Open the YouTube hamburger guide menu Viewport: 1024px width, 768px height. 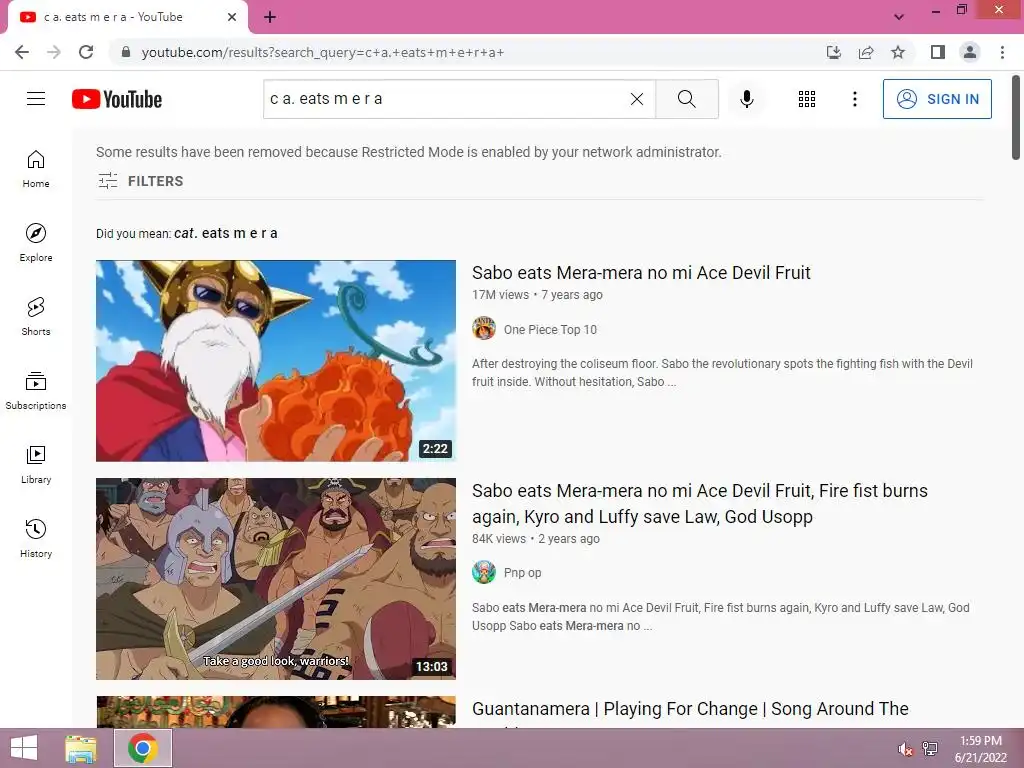point(36,99)
